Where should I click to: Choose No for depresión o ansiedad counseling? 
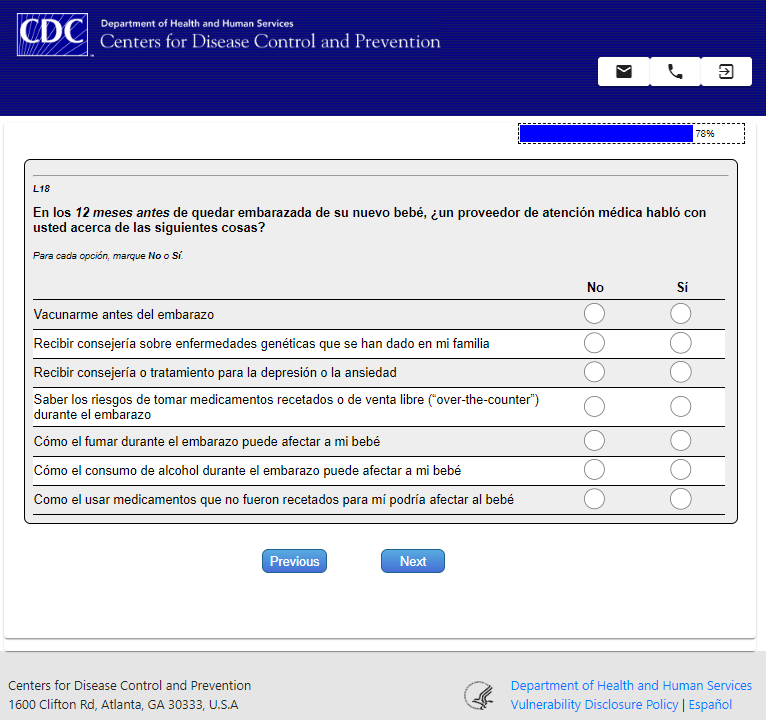coord(594,372)
